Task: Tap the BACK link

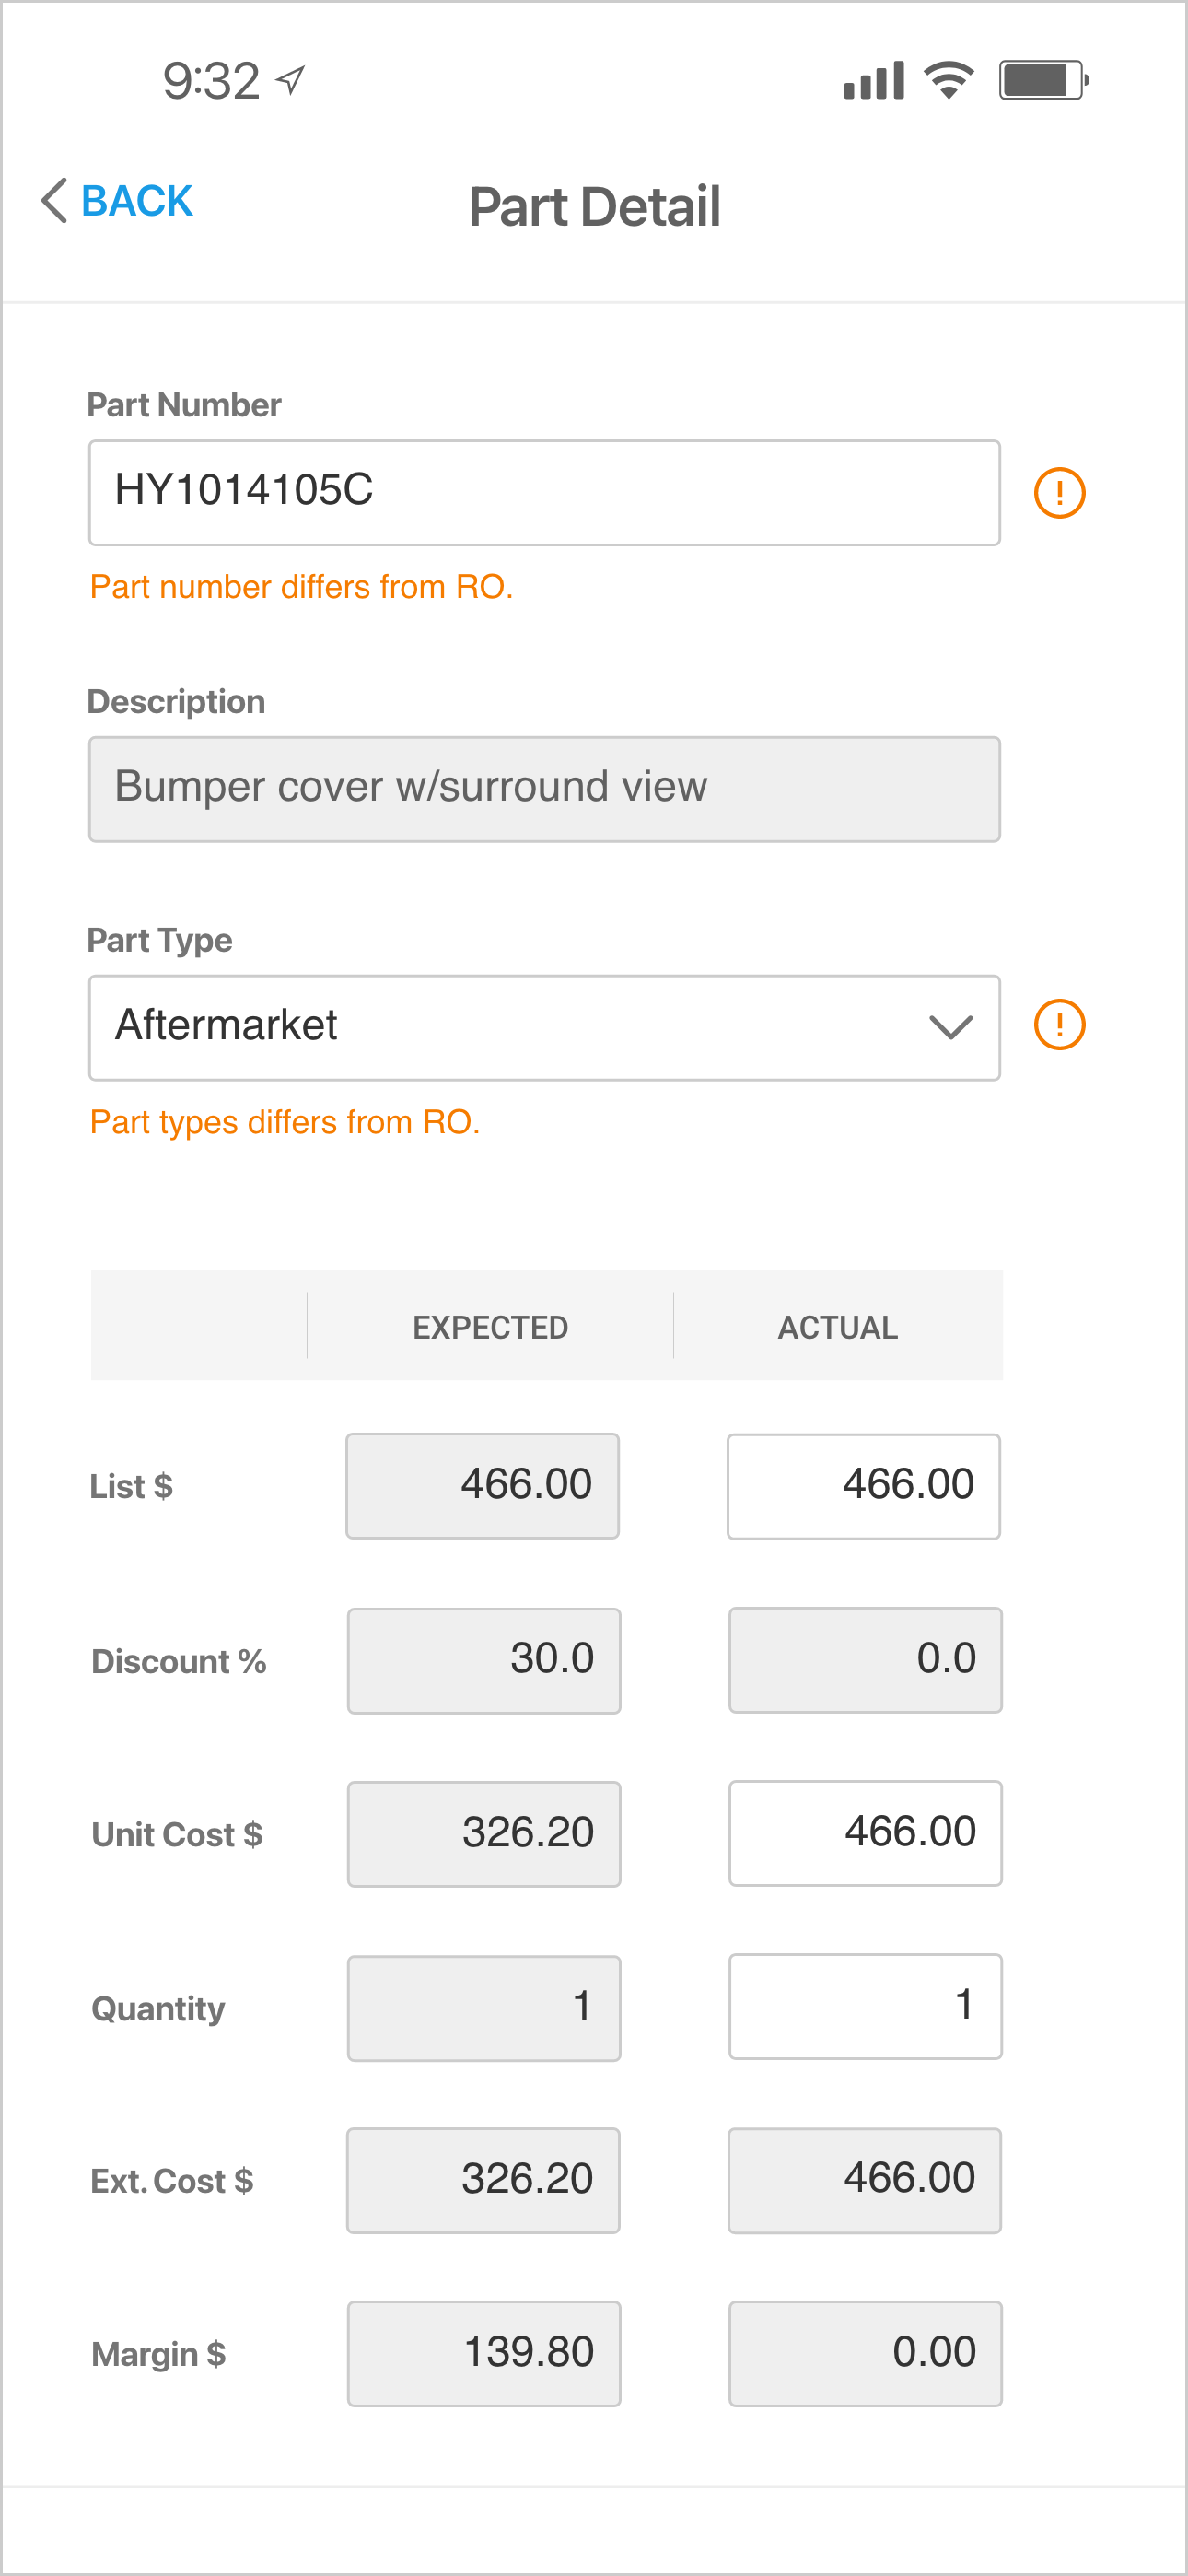Action: point(136,201)
